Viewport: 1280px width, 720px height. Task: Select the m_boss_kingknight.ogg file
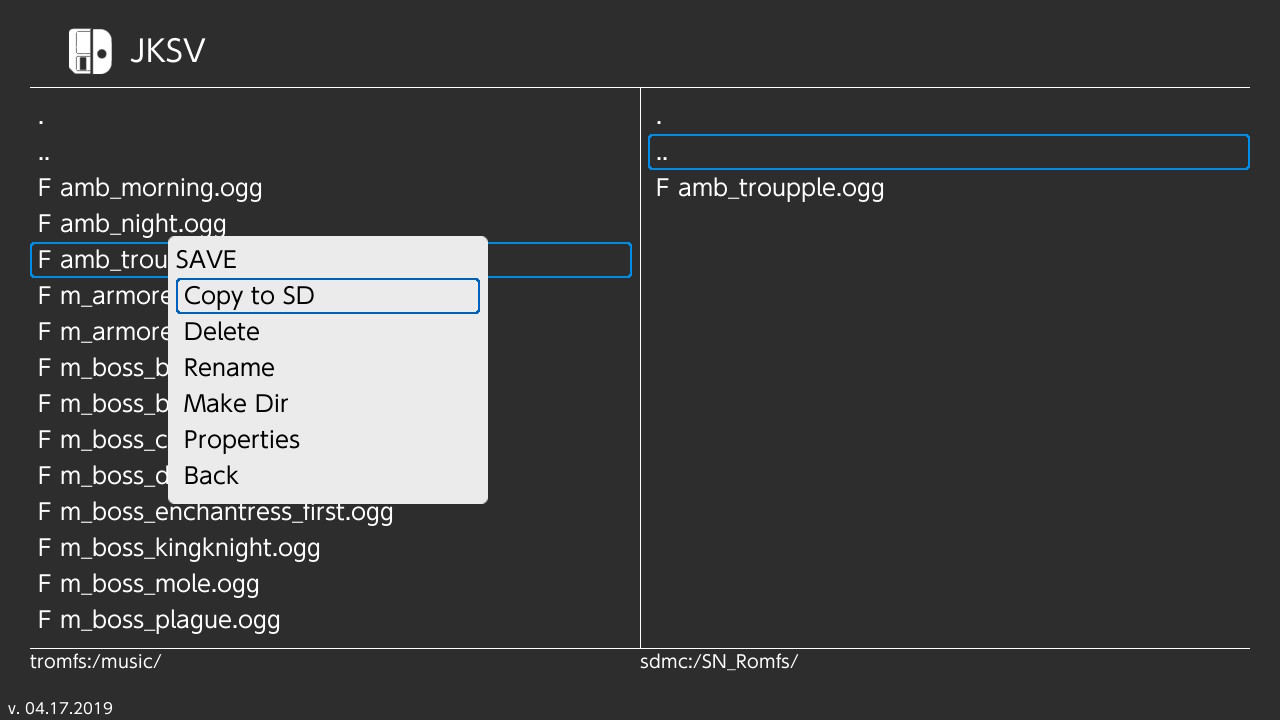click(330, 548)
